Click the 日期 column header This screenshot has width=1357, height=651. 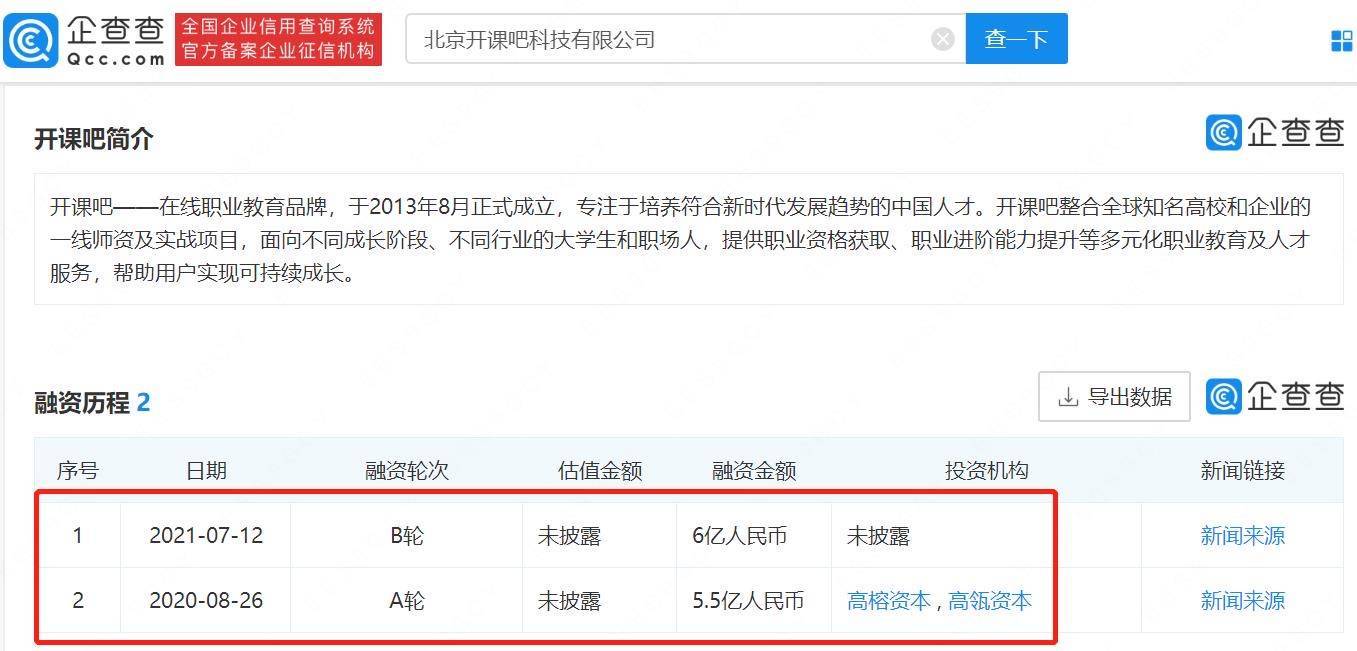pyautogui.click(x=206, y=471)
